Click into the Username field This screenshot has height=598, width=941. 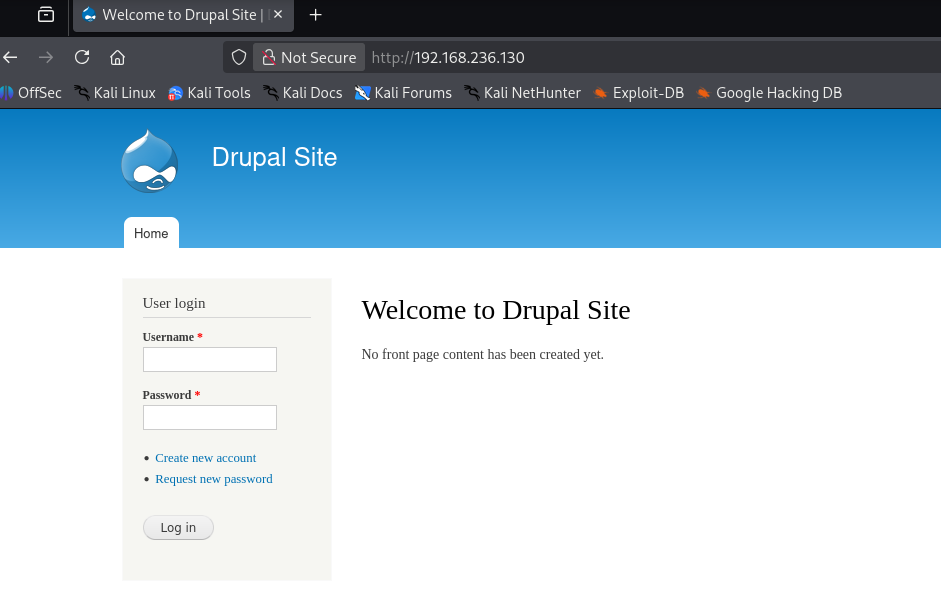(209, 360)
